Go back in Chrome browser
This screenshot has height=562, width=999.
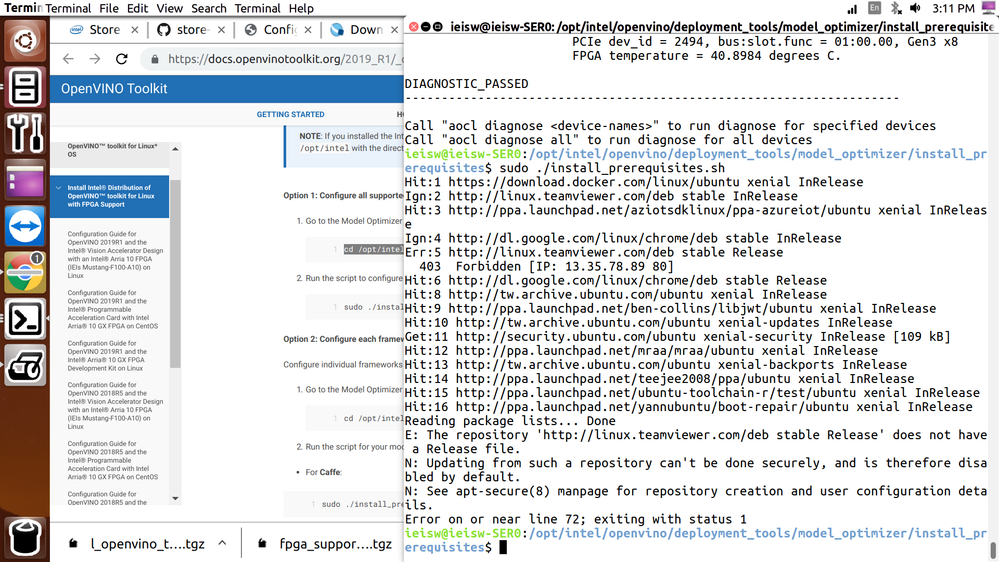click(68, 59)
